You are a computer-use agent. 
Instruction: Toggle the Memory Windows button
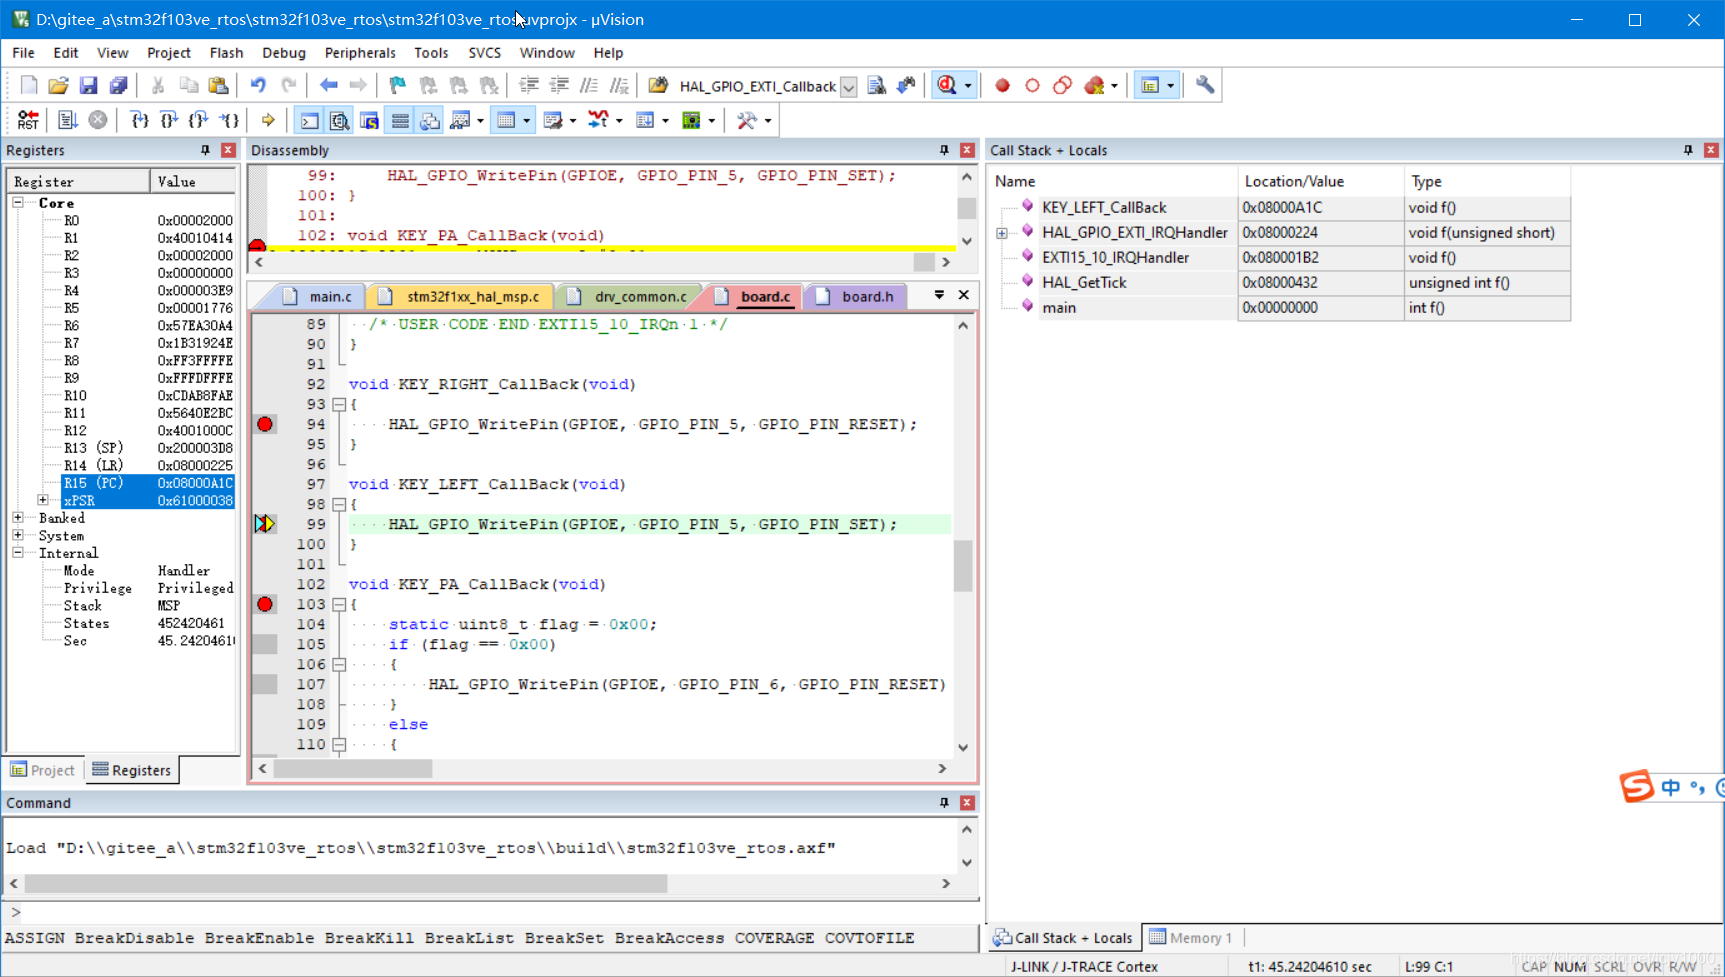(506, 120)
